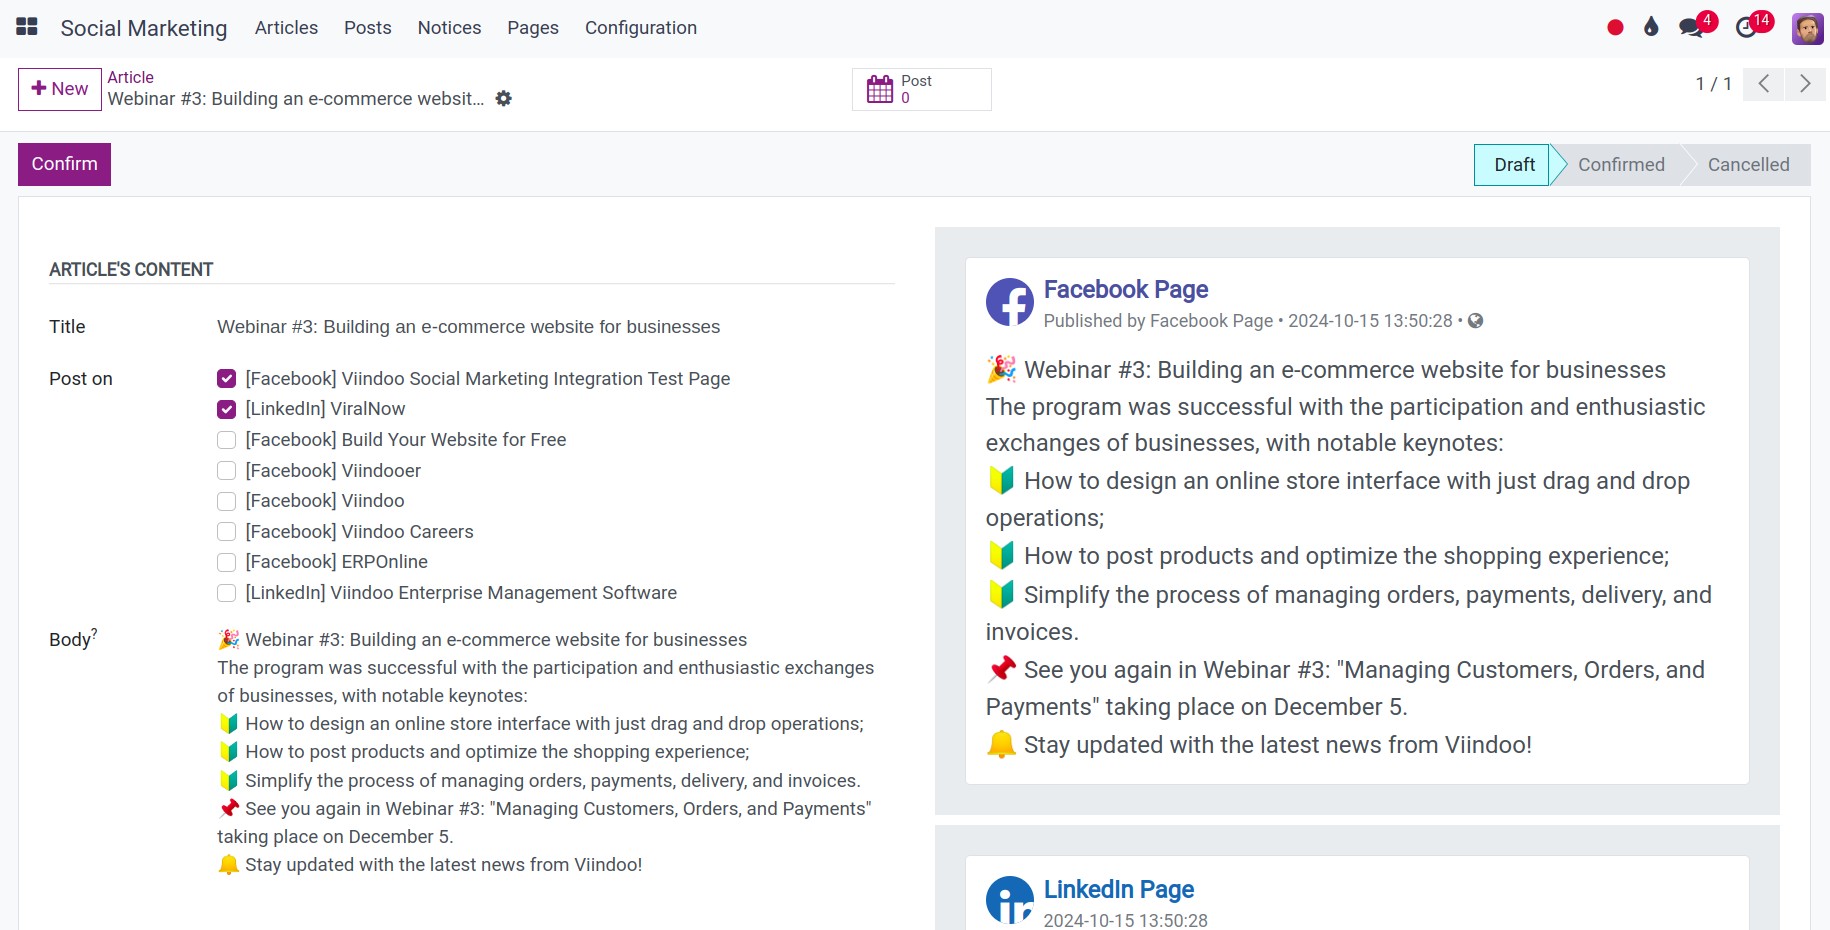
Task: Enable the Facebook Viindoo Careers checkbox
Action: click(x=227, y=532)
